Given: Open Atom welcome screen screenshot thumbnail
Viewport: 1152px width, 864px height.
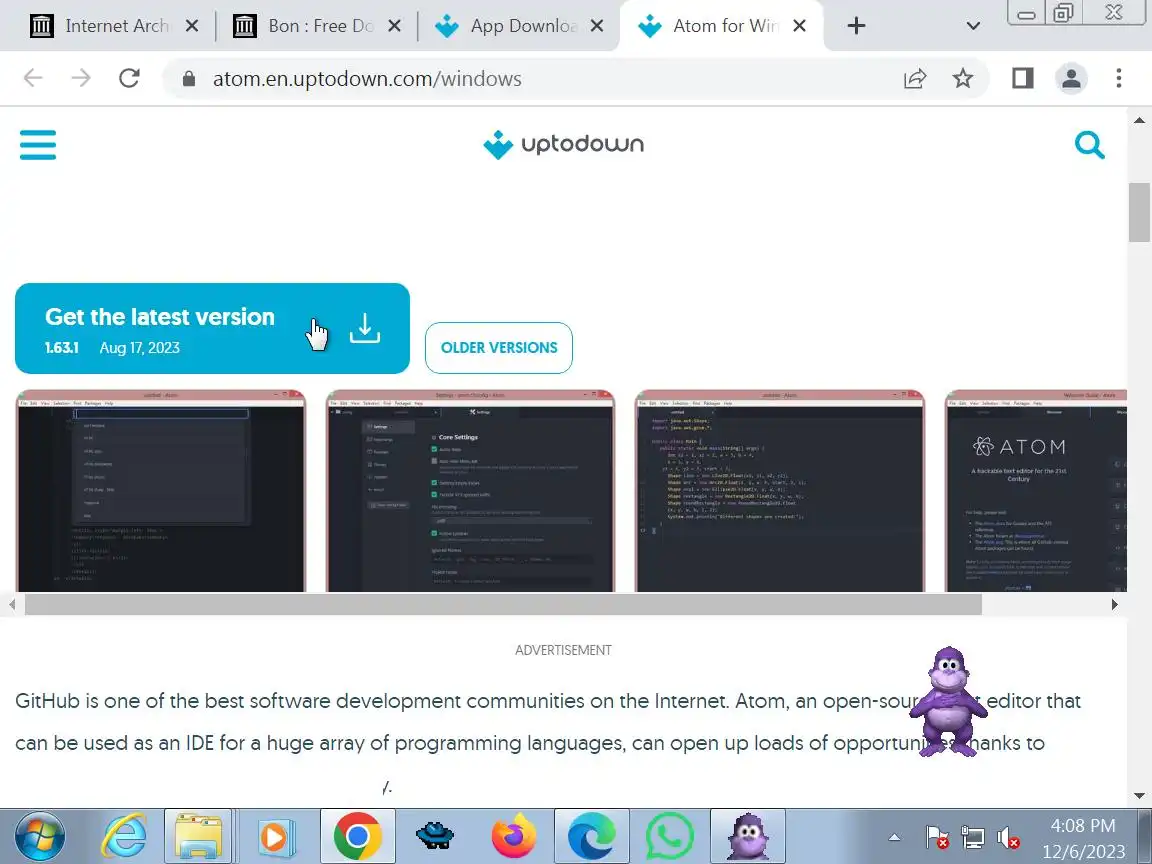Looking at the screenshot, I should tap(1036, 491).
